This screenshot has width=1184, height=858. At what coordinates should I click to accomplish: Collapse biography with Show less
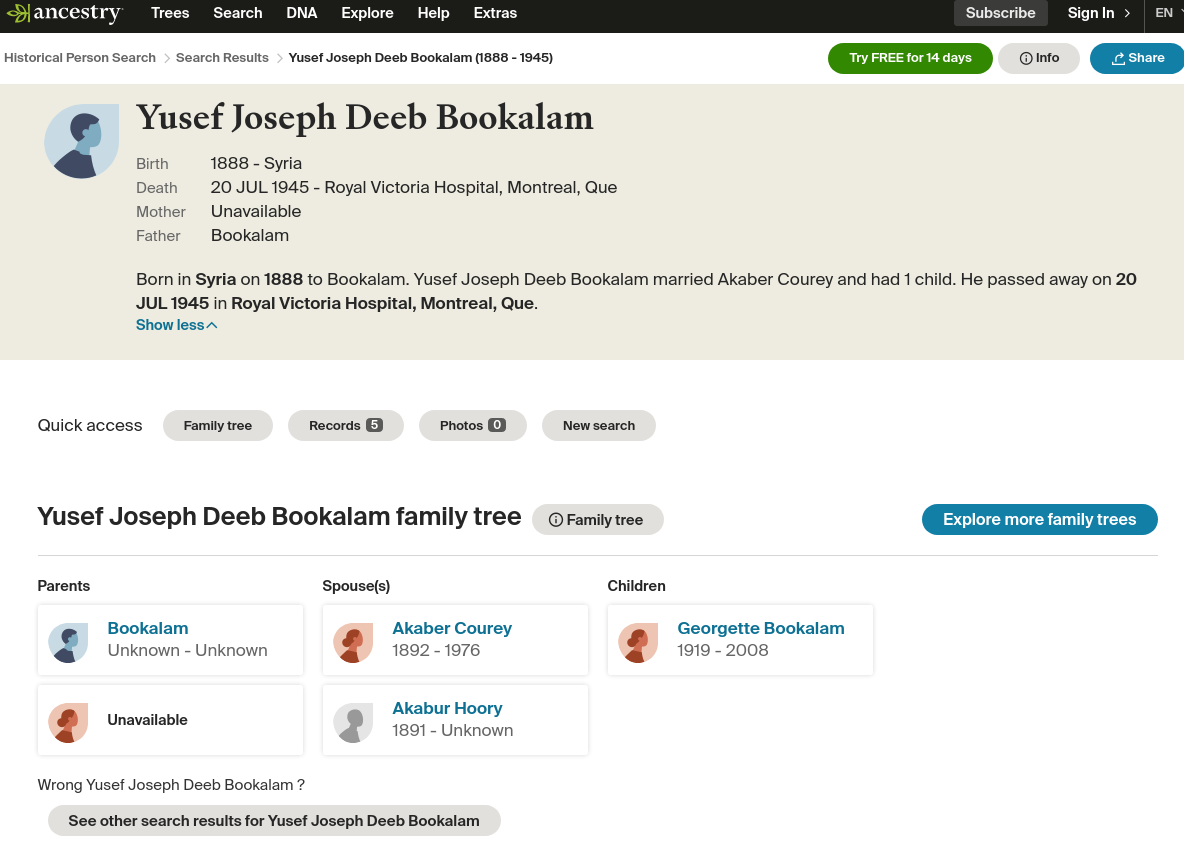tap(177, 325)
